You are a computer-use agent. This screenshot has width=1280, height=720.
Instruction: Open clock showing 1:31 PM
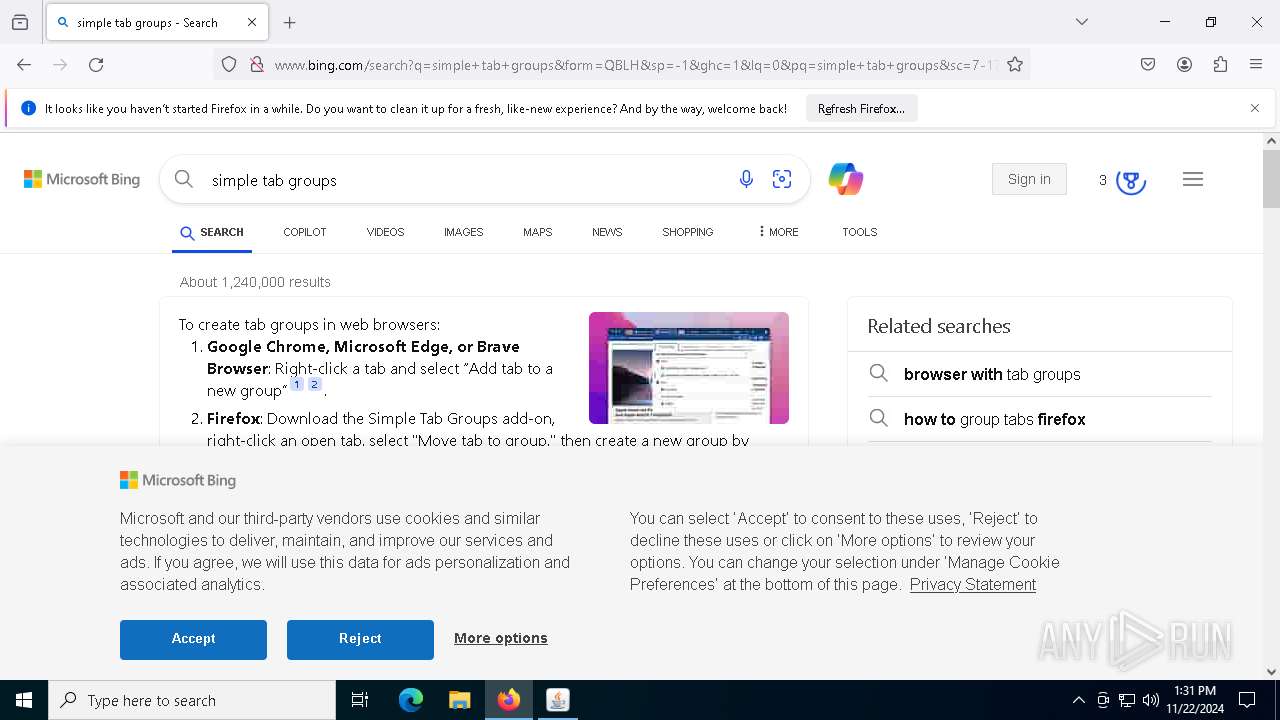click(1195, 700)
